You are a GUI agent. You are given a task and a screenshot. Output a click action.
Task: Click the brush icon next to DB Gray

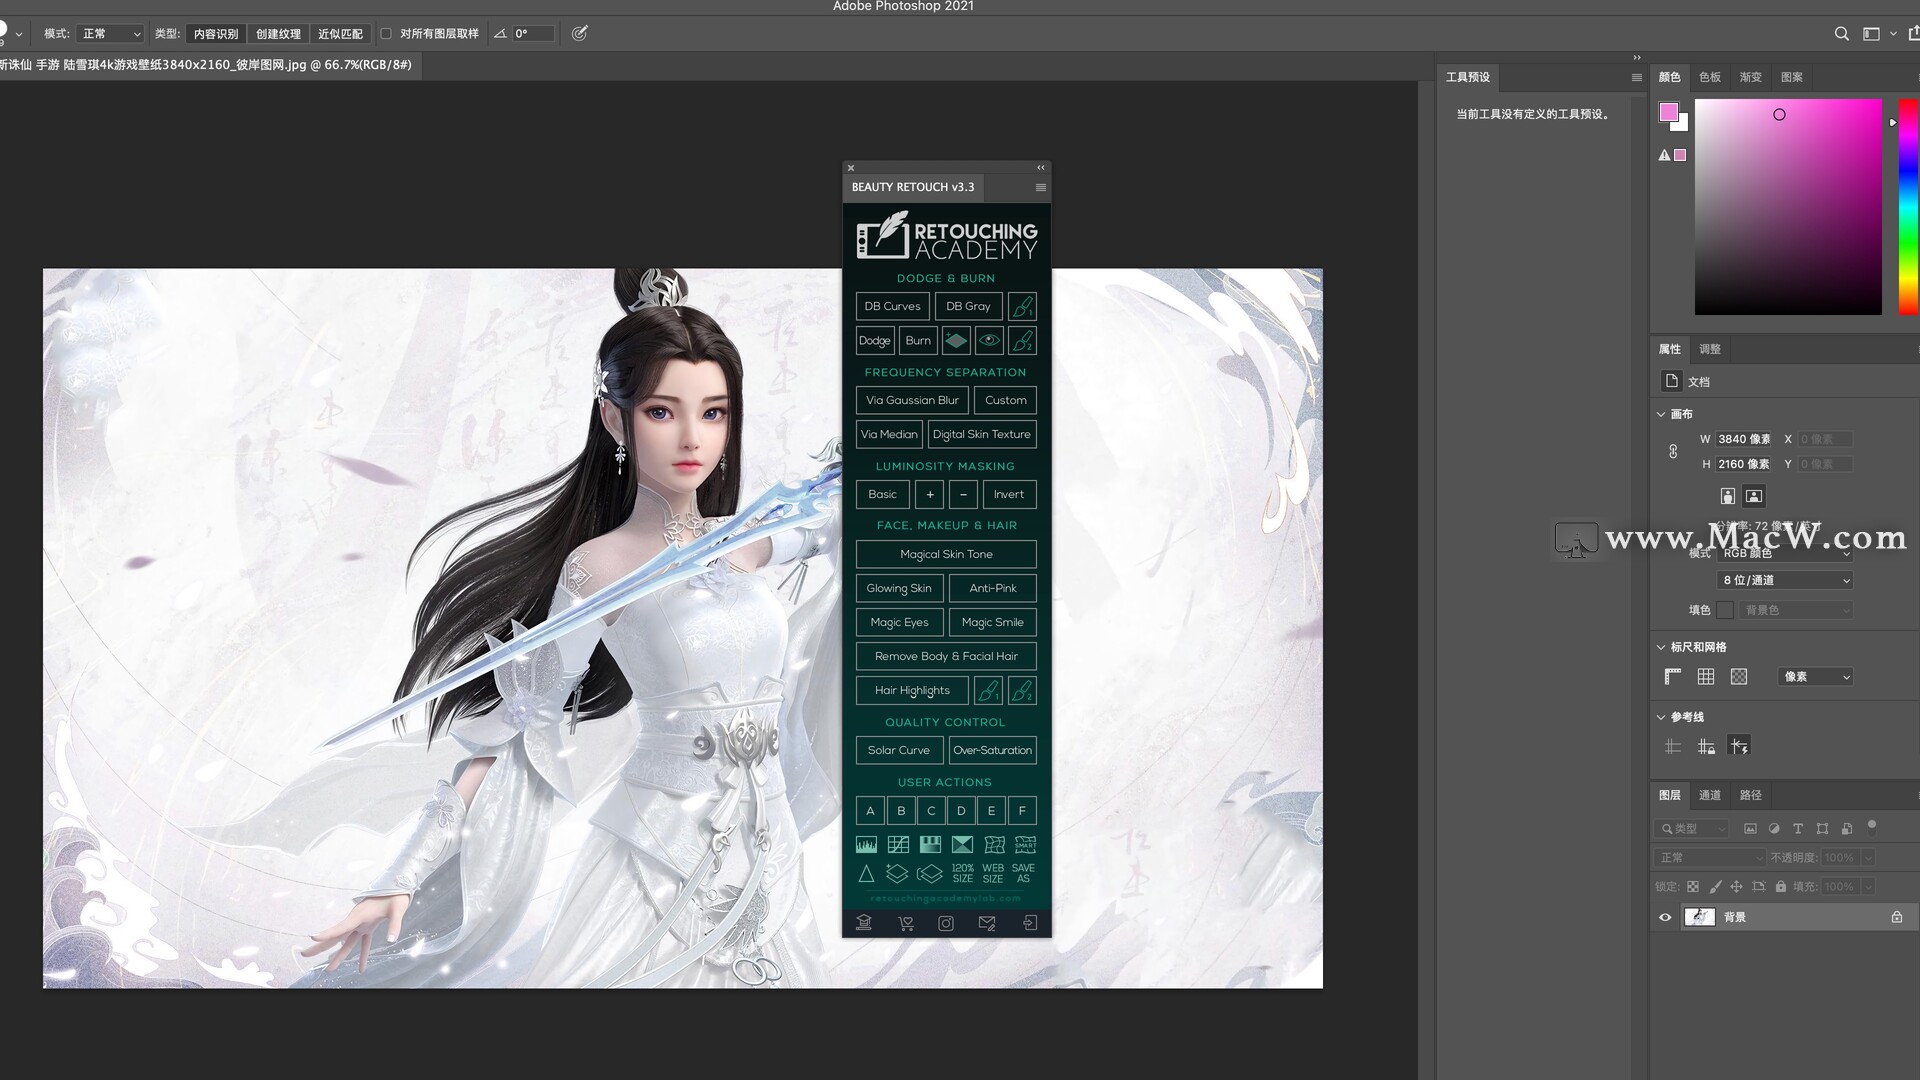(1022, 306)
